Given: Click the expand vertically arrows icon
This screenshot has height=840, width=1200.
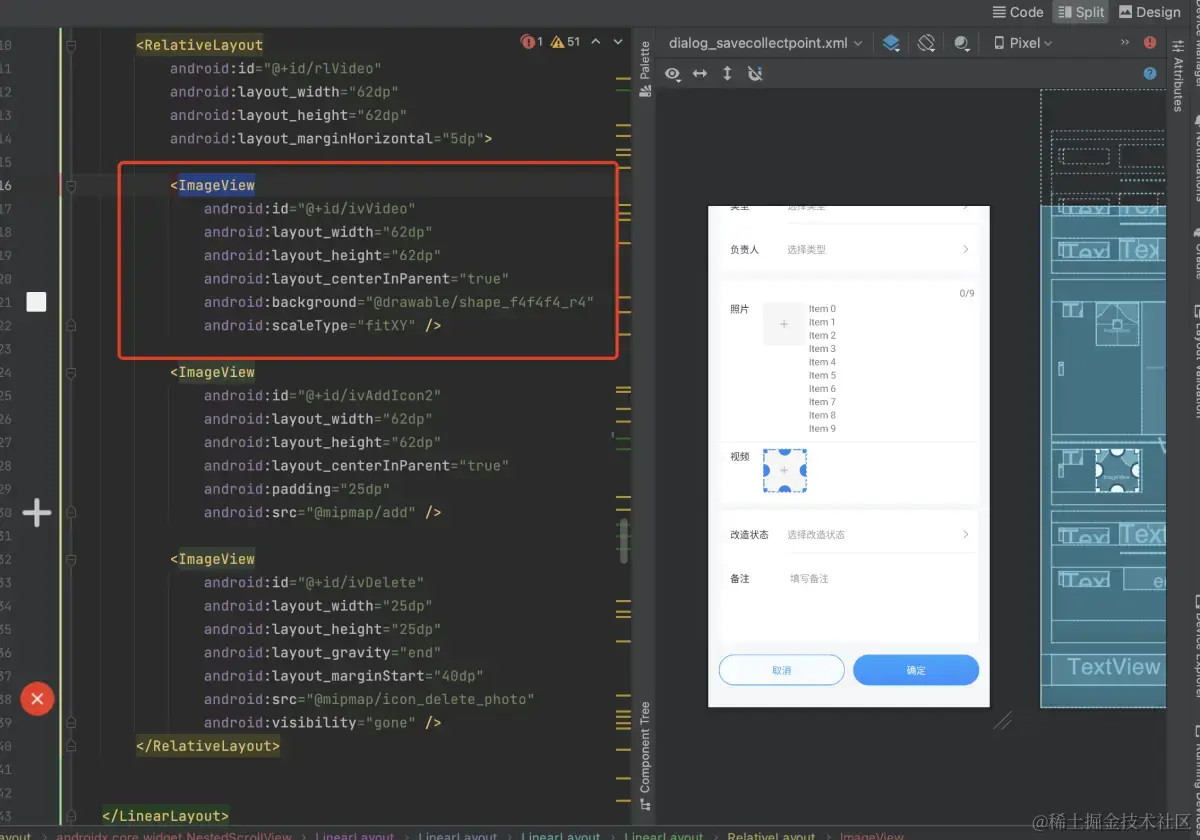Looking at the screenshot, I should pyautogui.click(x=727, y=74).
